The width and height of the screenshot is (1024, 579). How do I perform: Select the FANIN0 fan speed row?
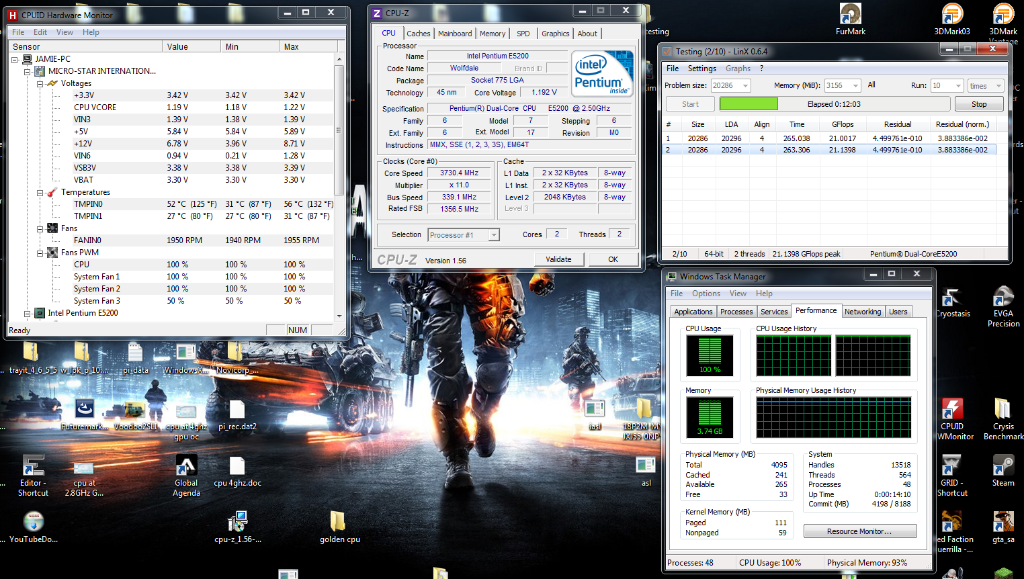pos(171,240)
